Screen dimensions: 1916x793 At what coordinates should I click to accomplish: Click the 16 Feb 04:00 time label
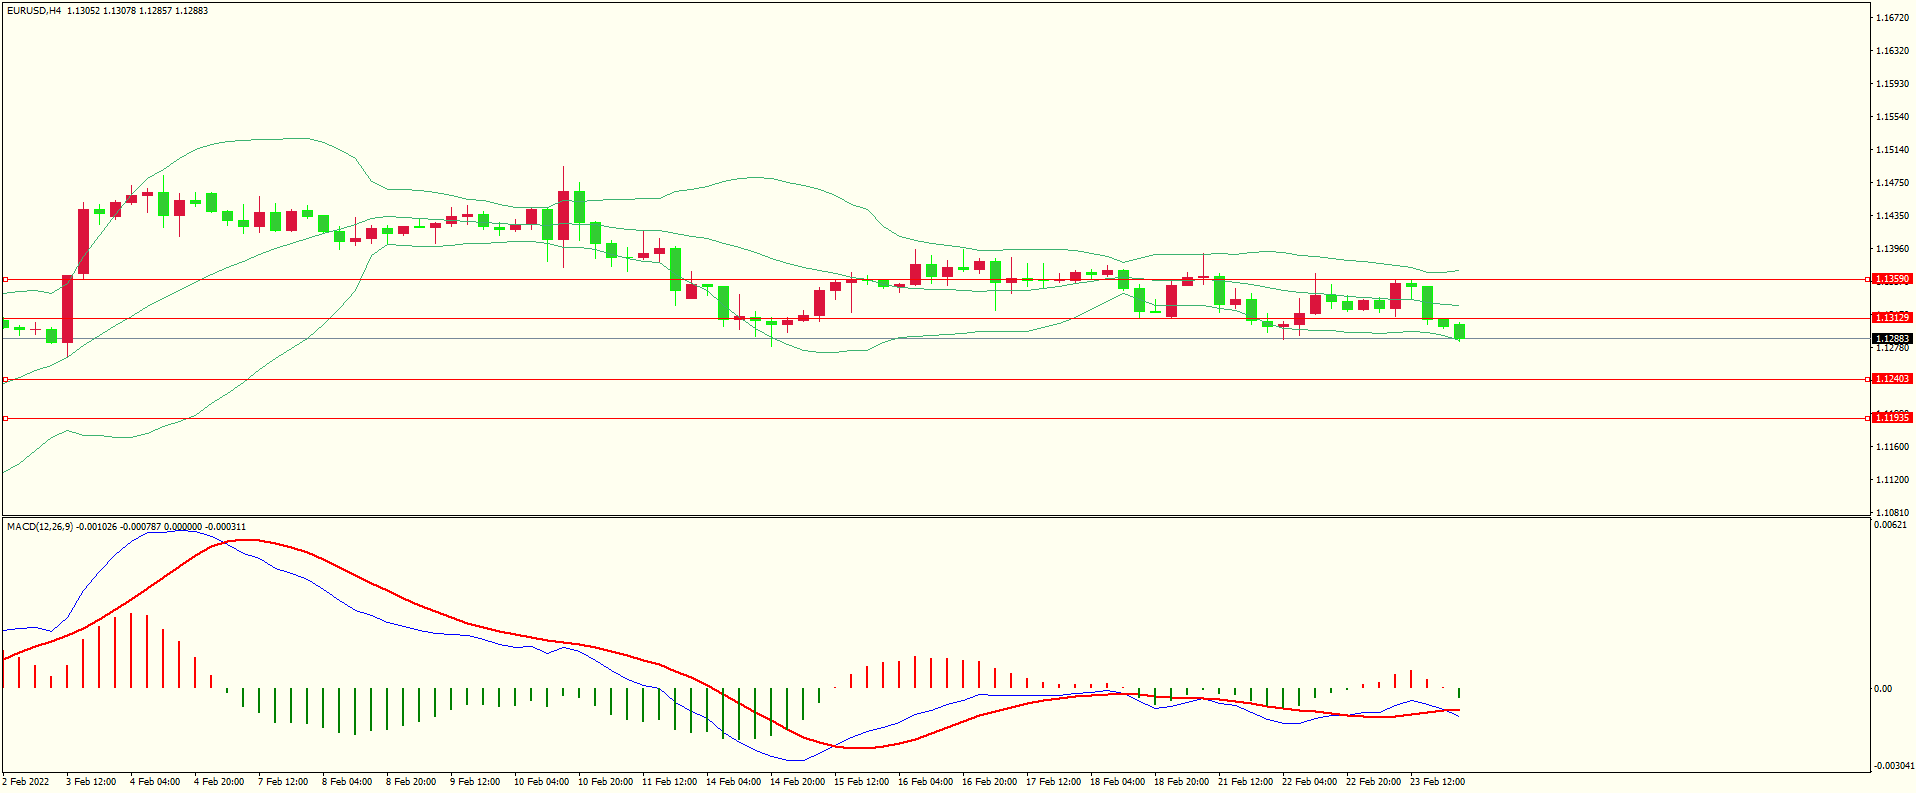tap(925, 782)
